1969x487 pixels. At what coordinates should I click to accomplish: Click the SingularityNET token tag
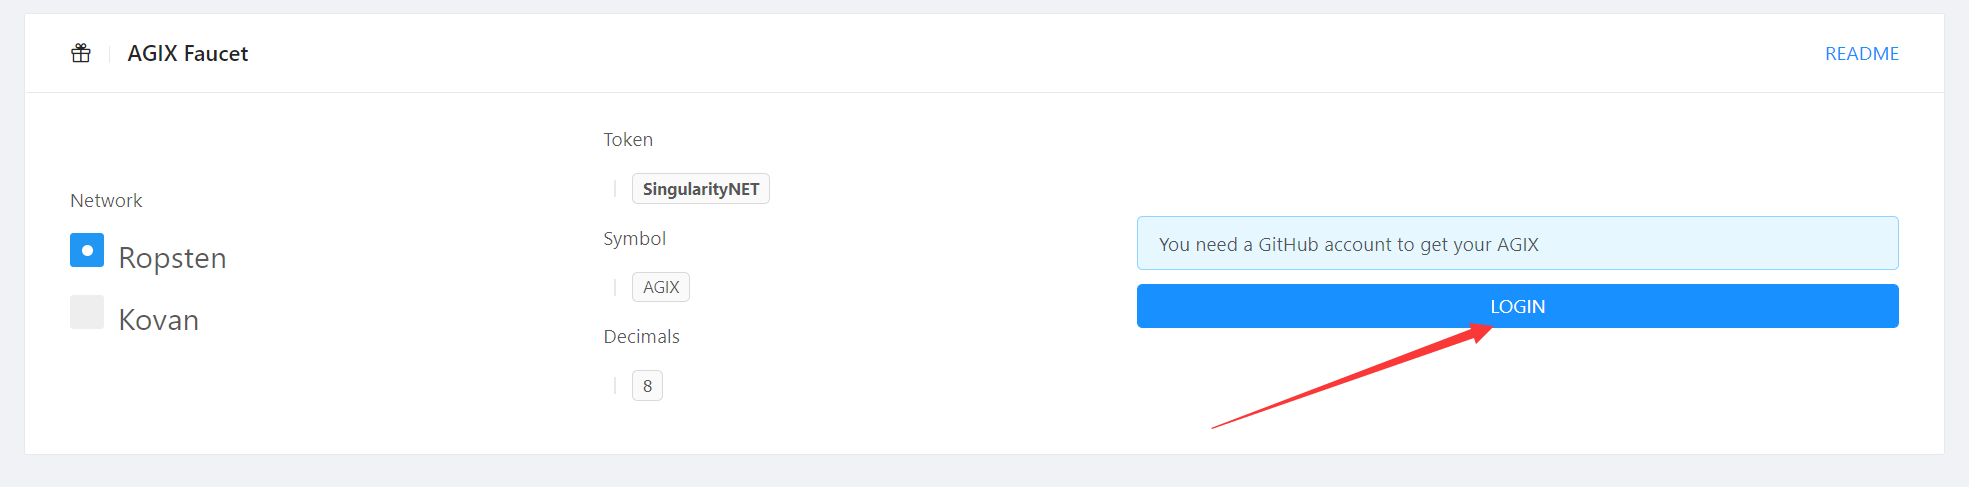pos(700,189)
